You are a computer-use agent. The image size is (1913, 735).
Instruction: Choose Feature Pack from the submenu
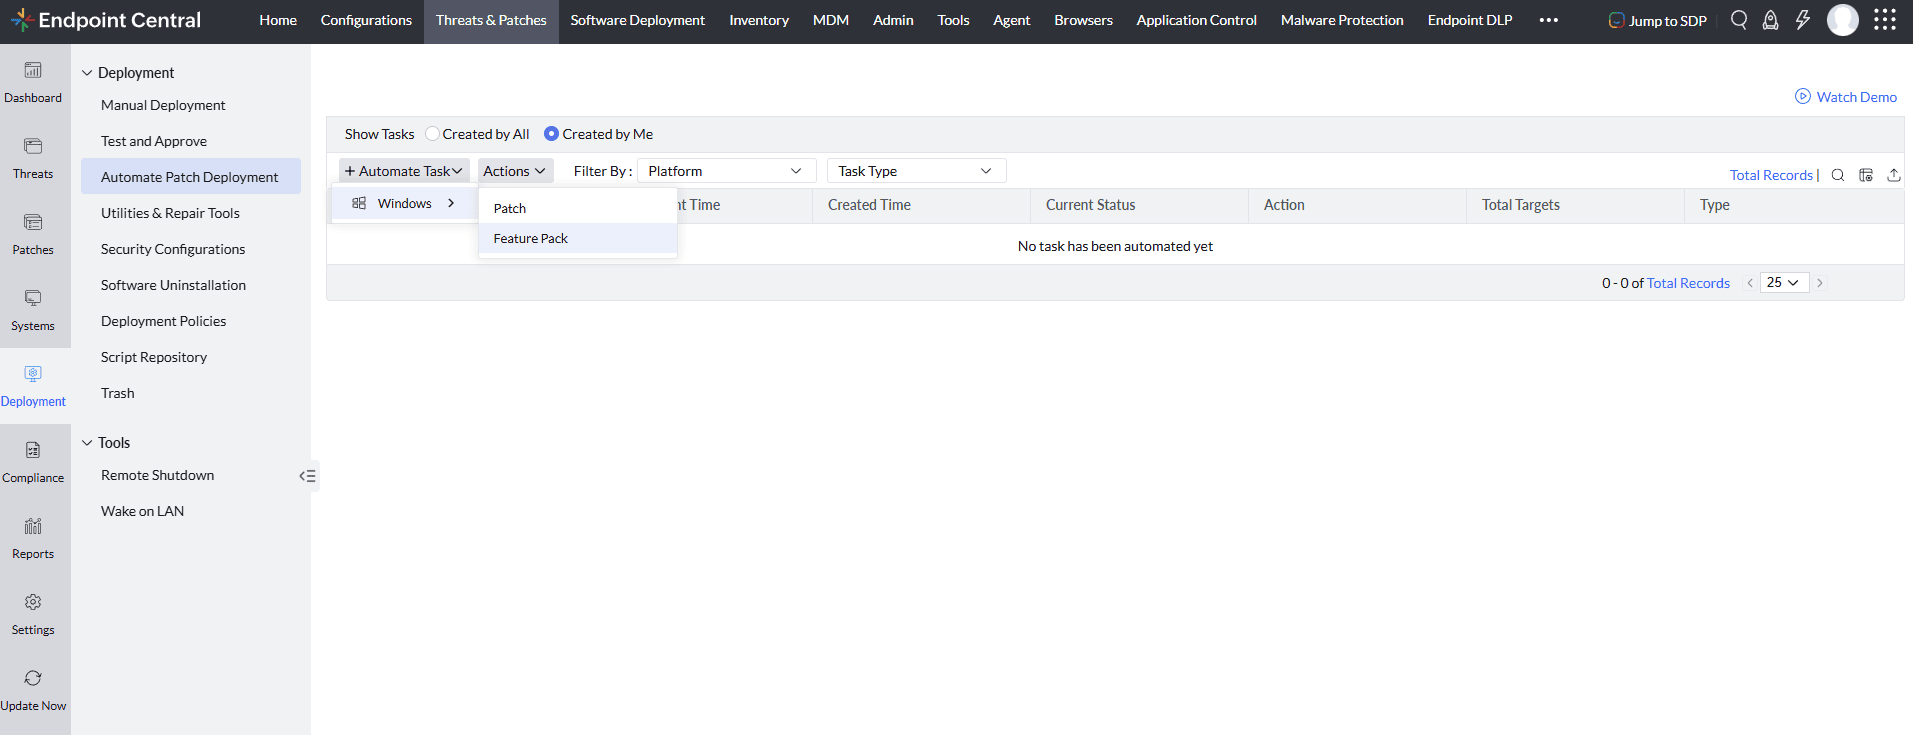pos(578,238)
